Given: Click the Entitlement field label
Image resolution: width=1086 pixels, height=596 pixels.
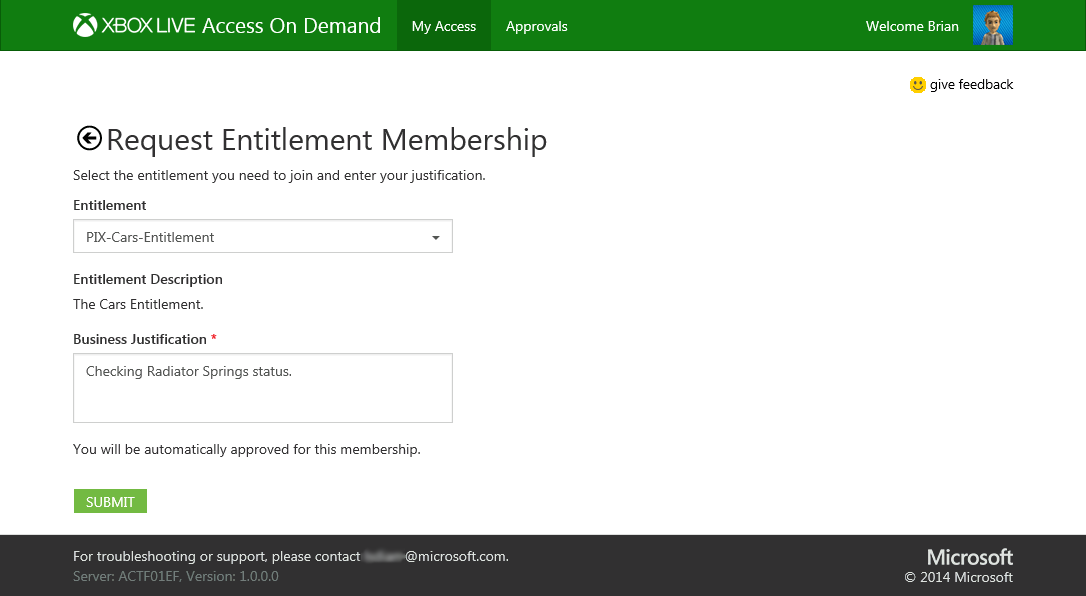Looking at the screenshot, I should 109,205.
